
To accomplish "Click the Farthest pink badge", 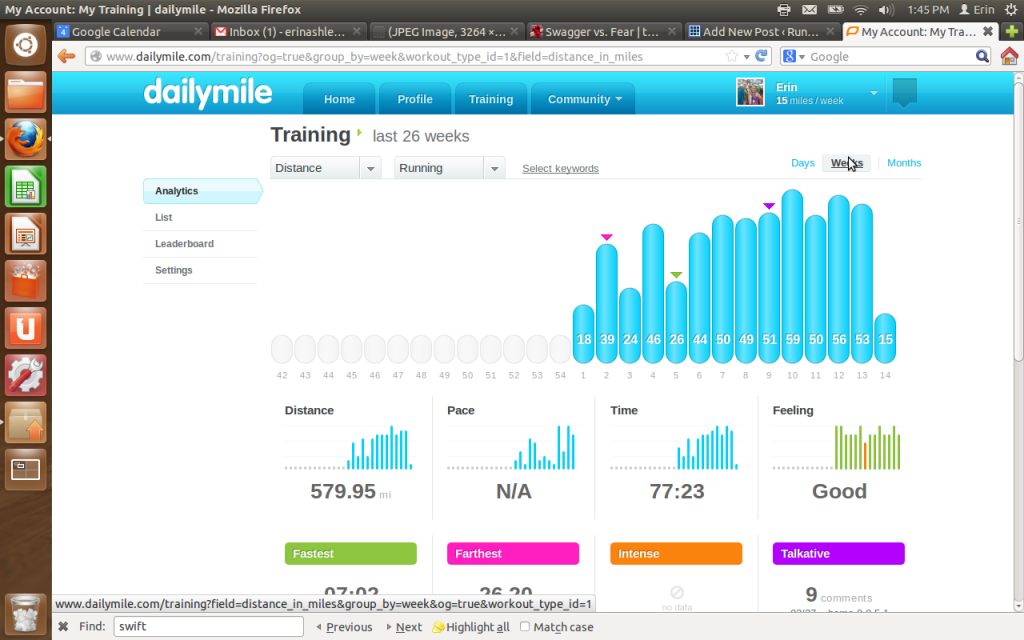I will coord(513,553).
